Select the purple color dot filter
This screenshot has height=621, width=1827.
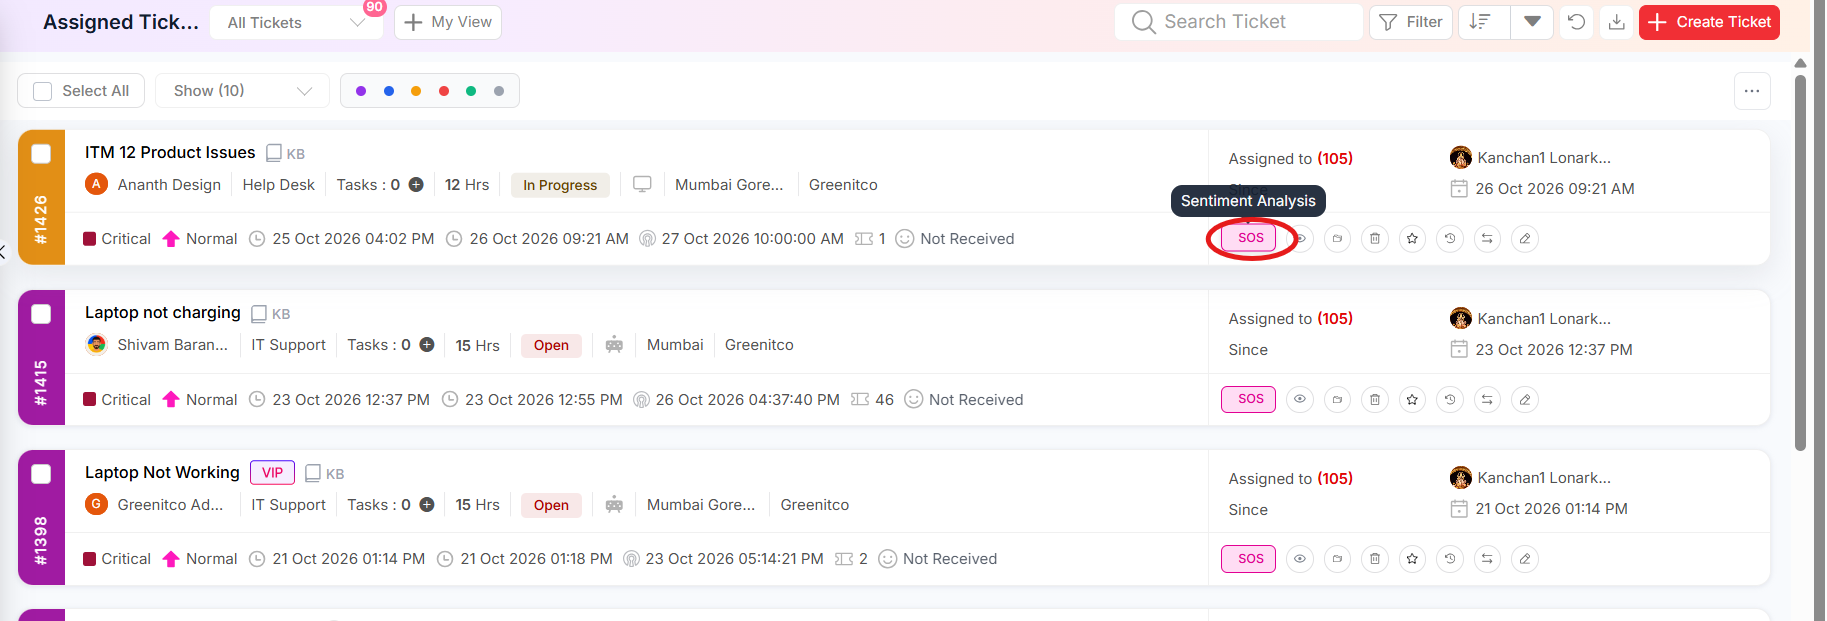coord(361,91)
